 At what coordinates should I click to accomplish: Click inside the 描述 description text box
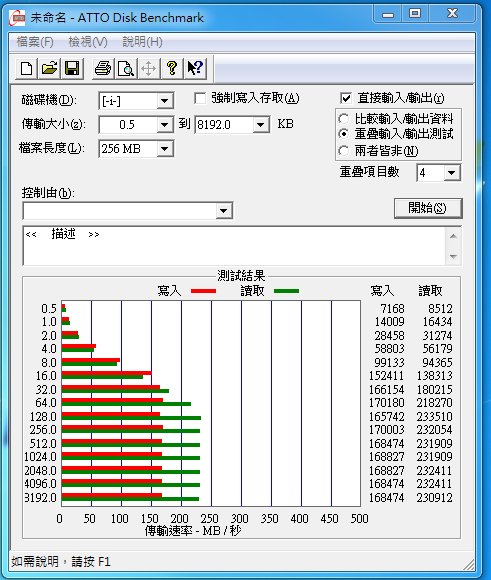coord(235,246)
